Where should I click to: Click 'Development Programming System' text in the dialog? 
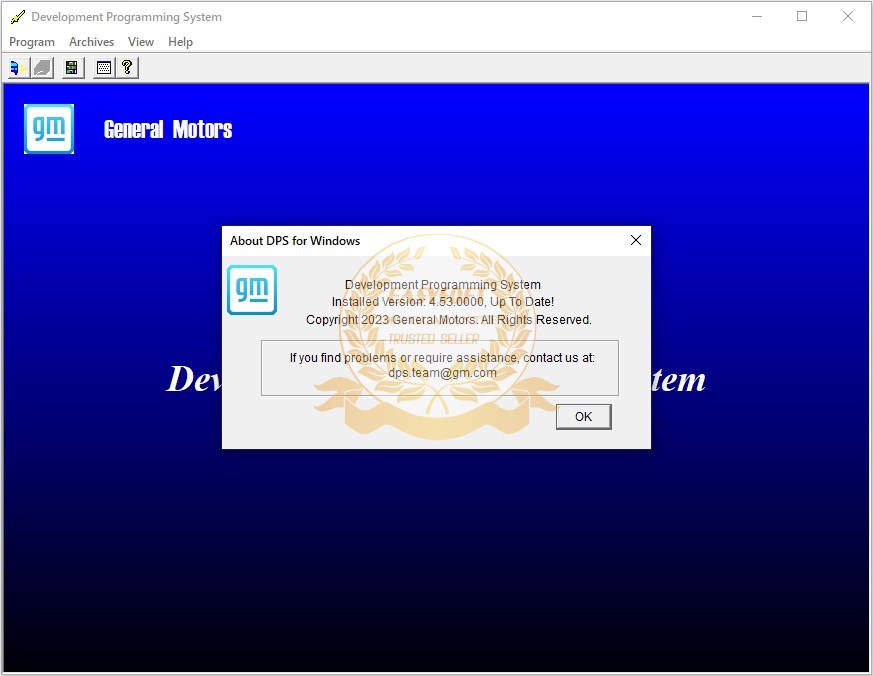[x=443, y=285]
